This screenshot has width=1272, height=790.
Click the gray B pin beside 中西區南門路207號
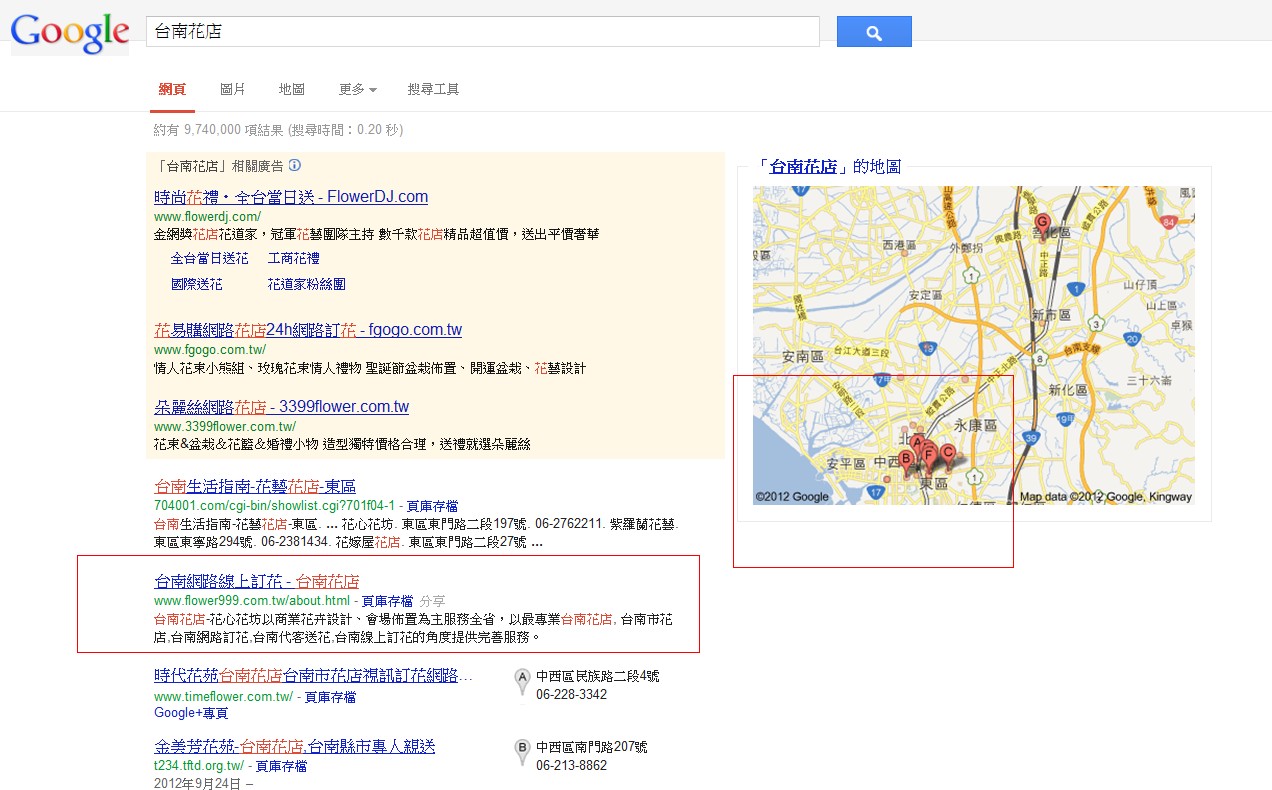click(x=521, y=752)
